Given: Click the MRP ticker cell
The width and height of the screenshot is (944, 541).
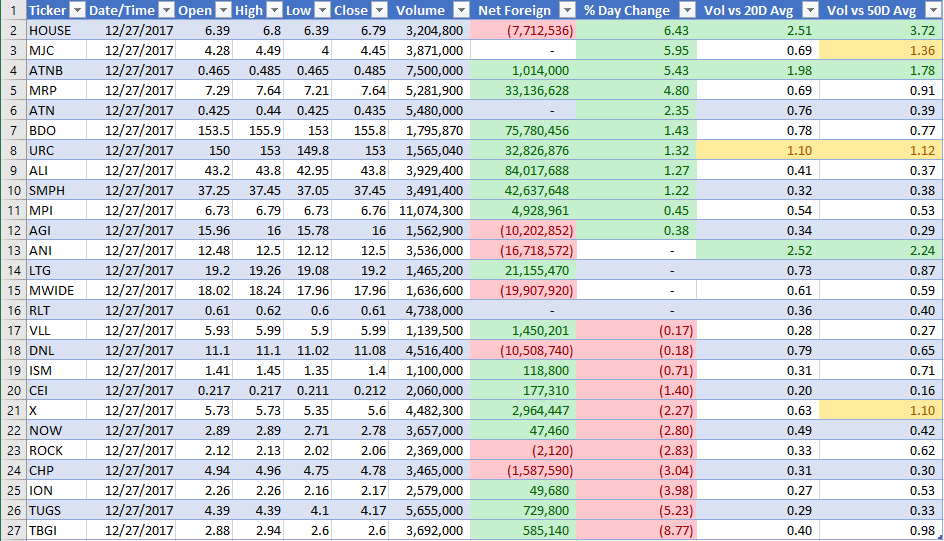Looking at the screenshot, I should (57, 90).
